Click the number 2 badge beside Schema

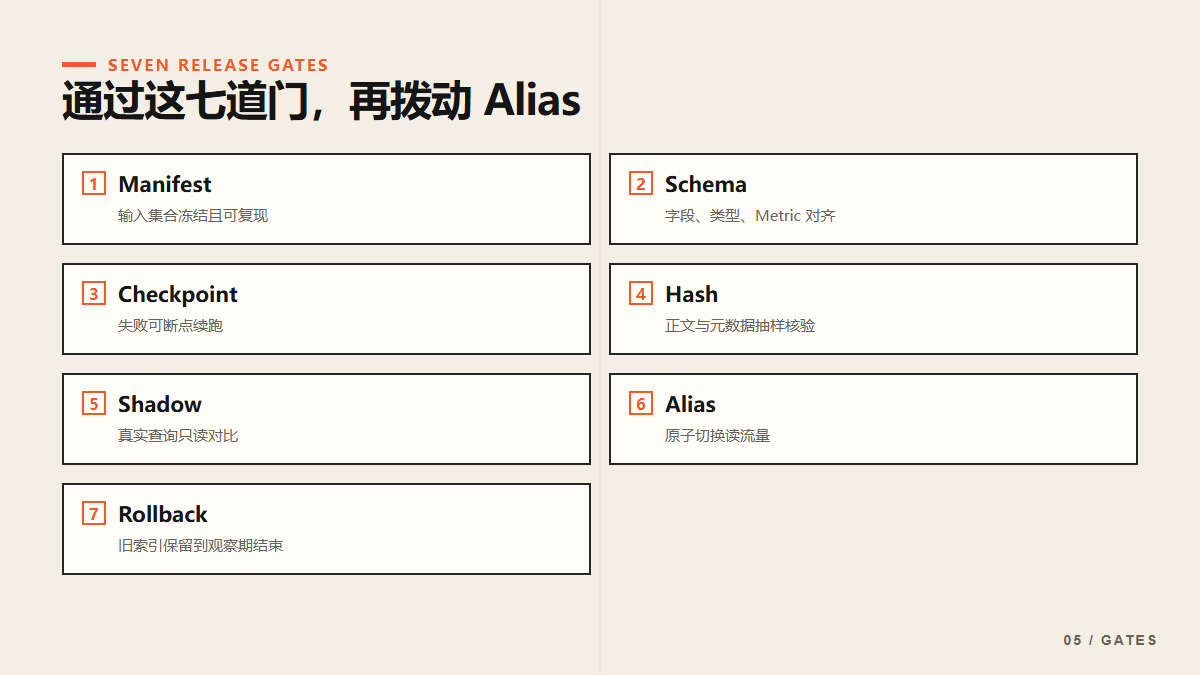(x=641, y=184)
